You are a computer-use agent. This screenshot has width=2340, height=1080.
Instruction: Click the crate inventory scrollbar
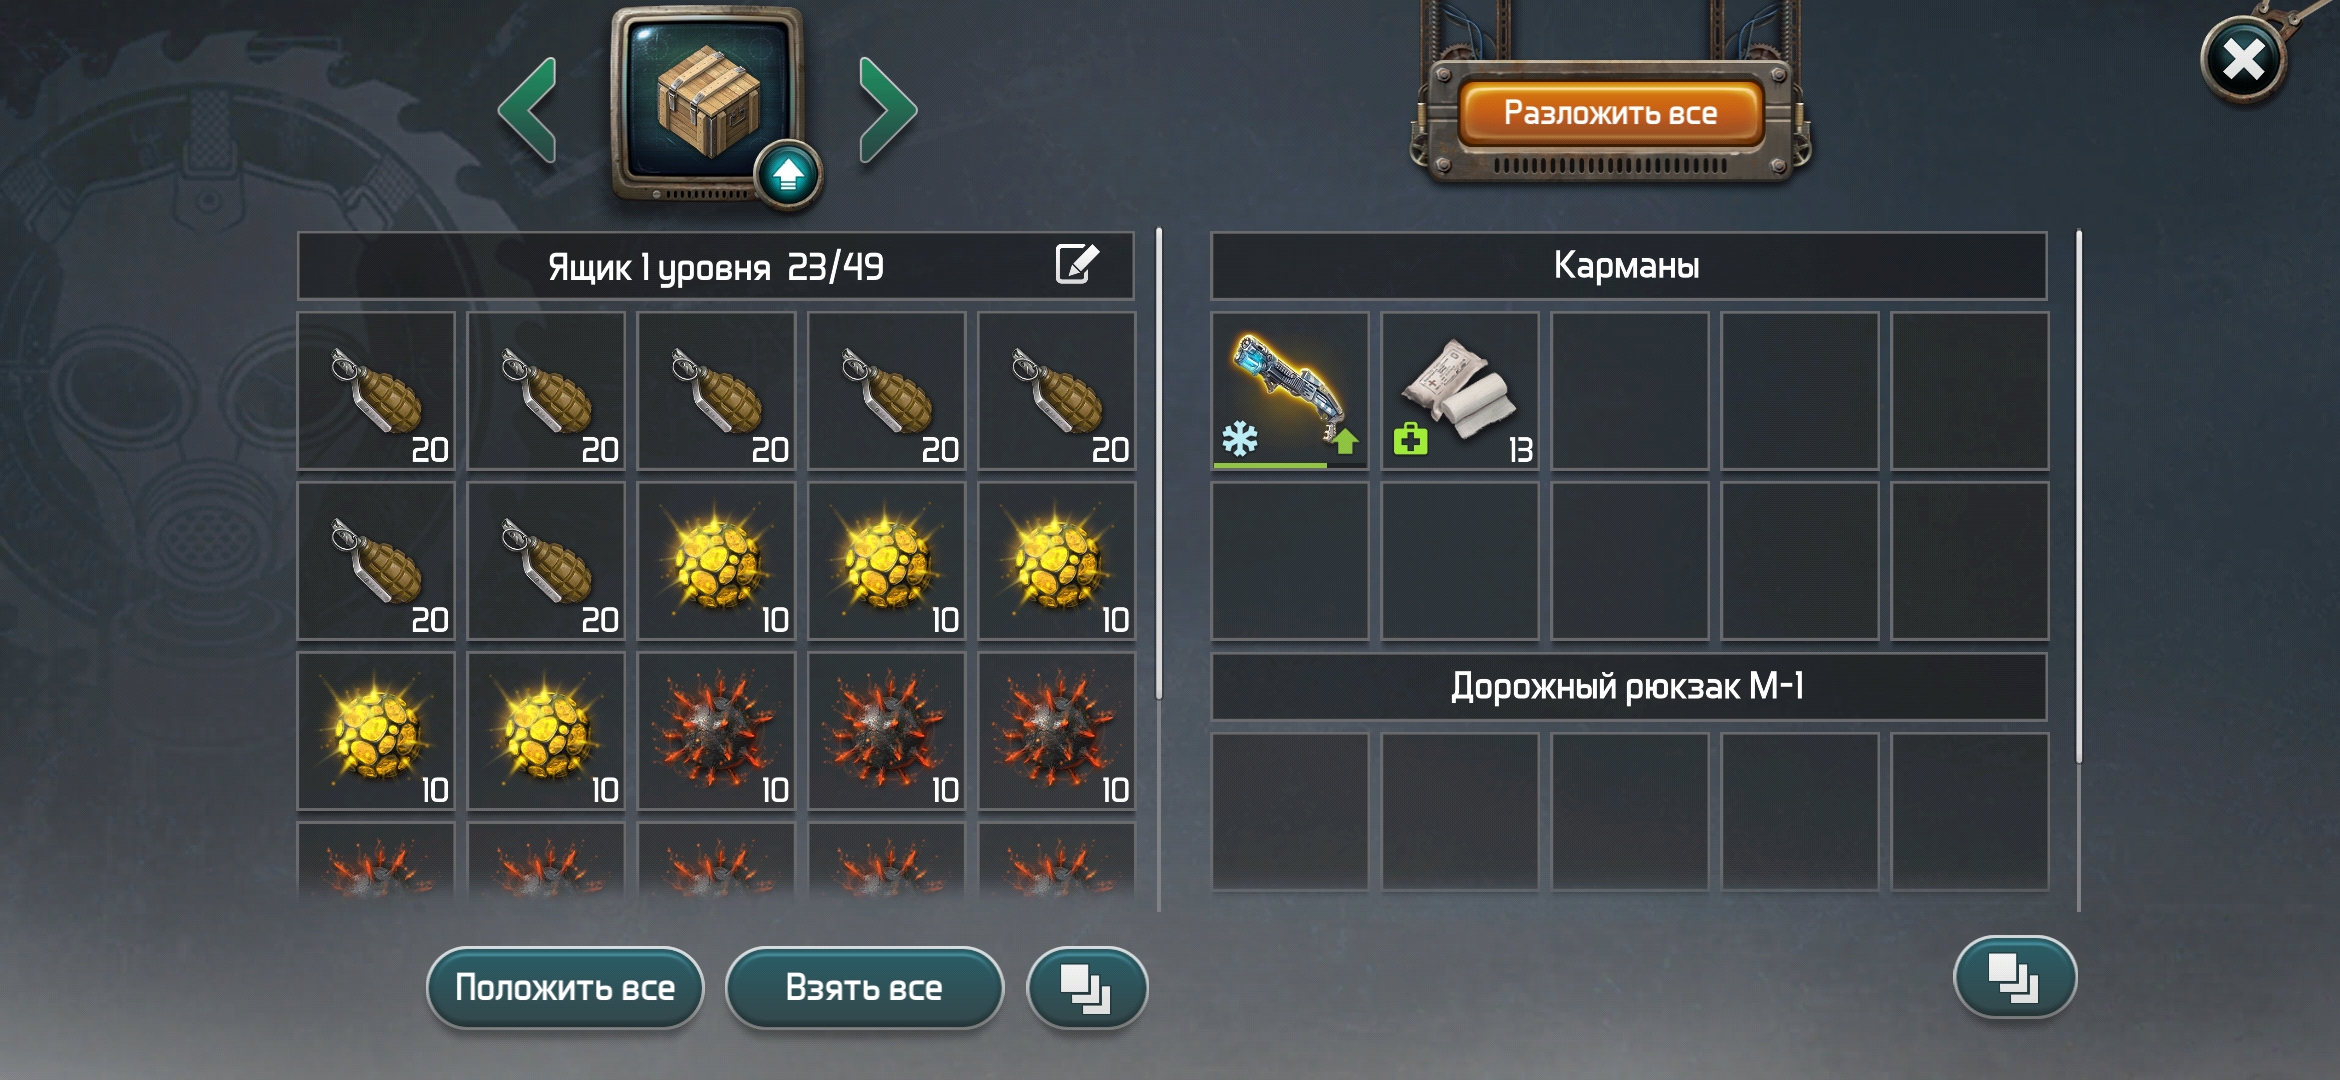click(x=1159, y=465)
